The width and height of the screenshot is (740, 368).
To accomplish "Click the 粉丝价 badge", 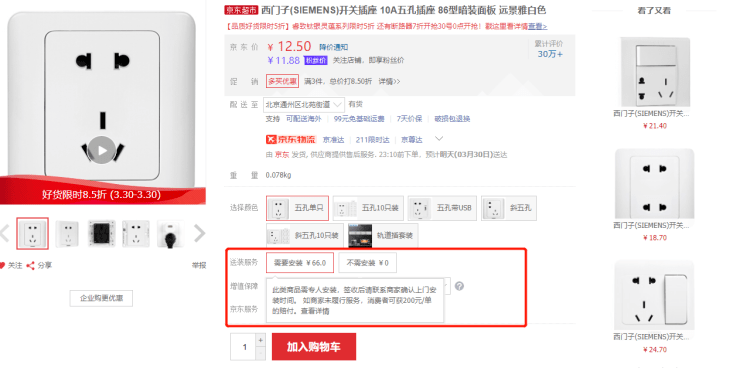I will 316,60.
